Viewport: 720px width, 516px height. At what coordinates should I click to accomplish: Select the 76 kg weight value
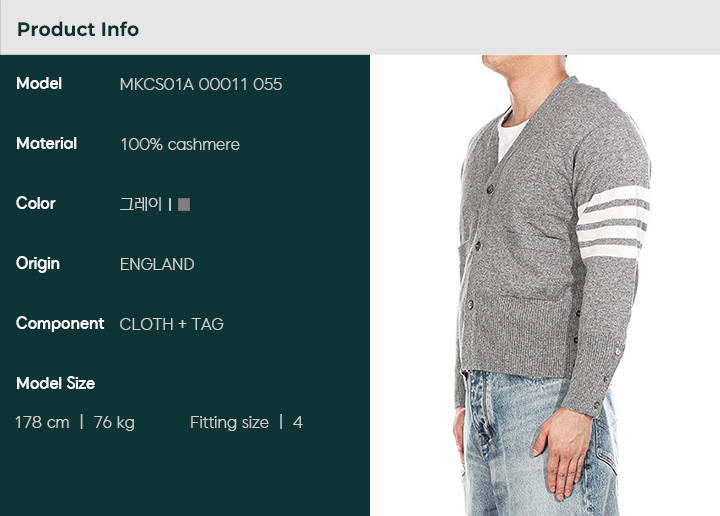114,422
